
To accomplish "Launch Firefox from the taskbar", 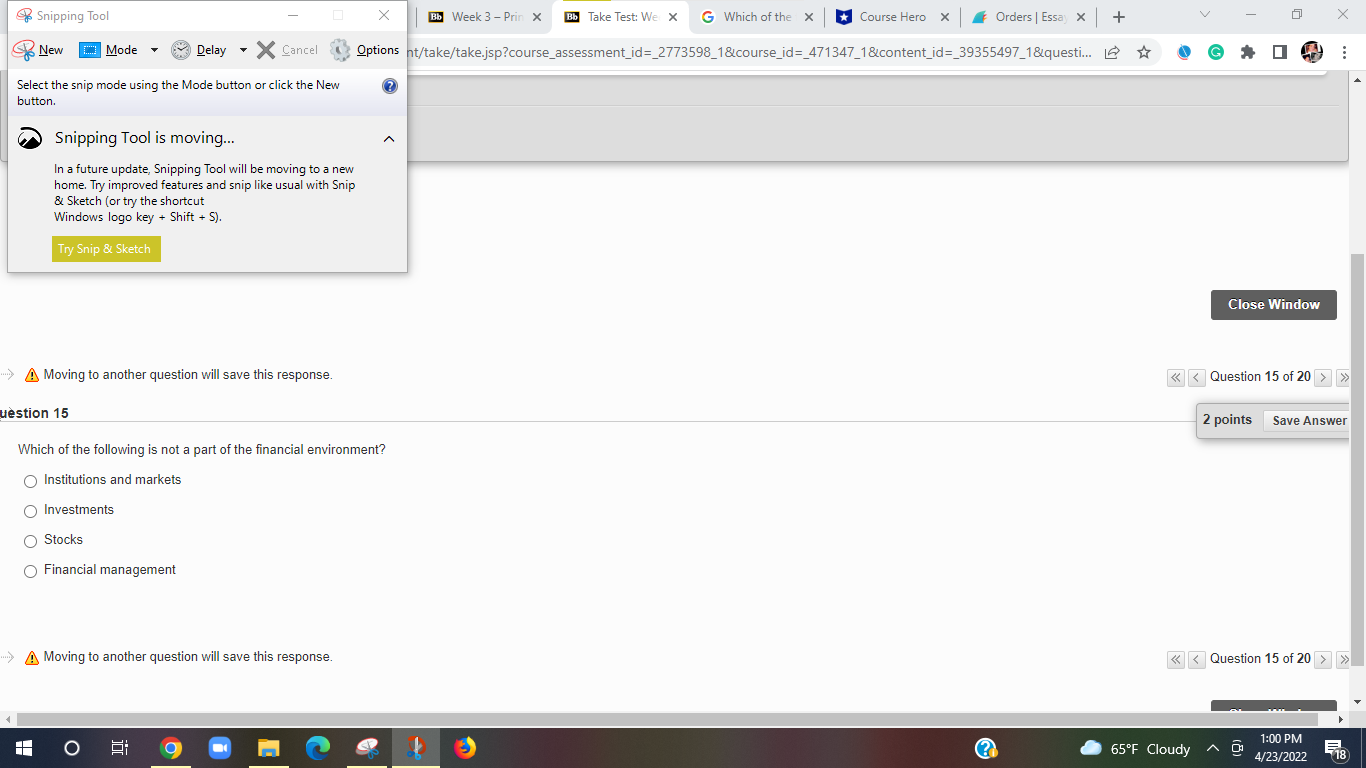I will point(464,747).
